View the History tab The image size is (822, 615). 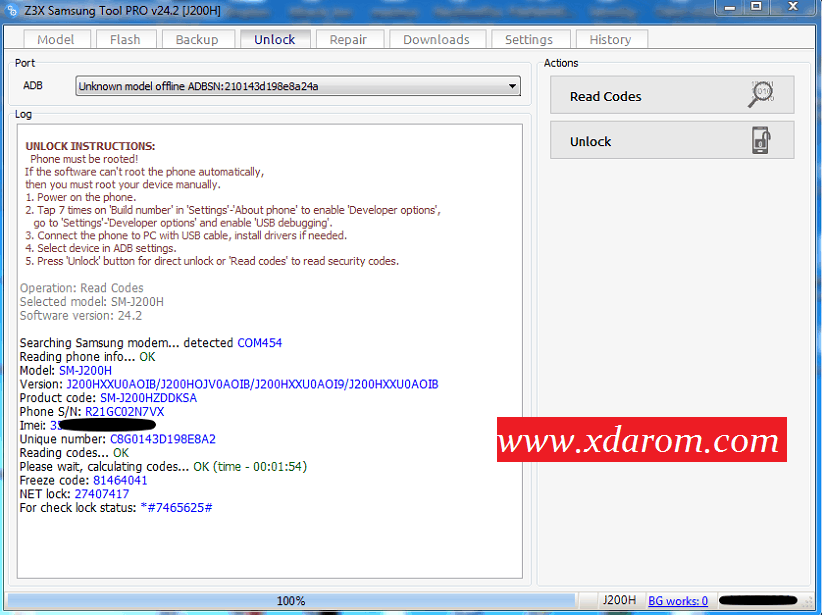click(x=610, y=40)
